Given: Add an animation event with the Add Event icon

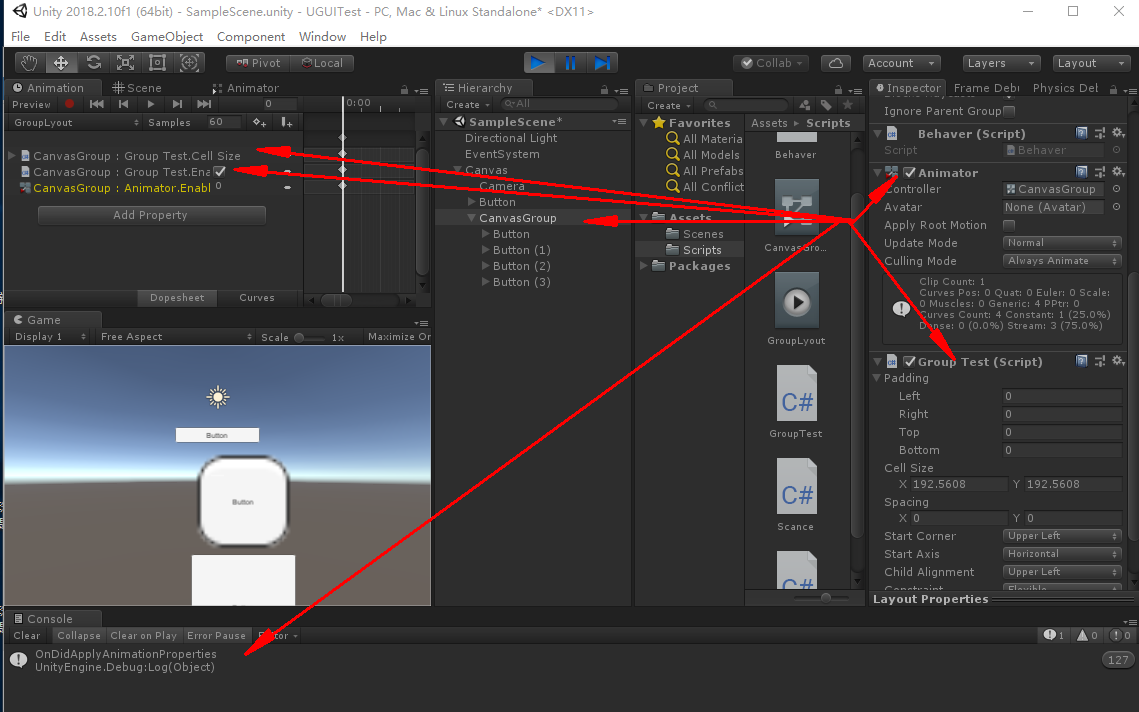Looking at the screenshot, I should click(x=288, y=122).
